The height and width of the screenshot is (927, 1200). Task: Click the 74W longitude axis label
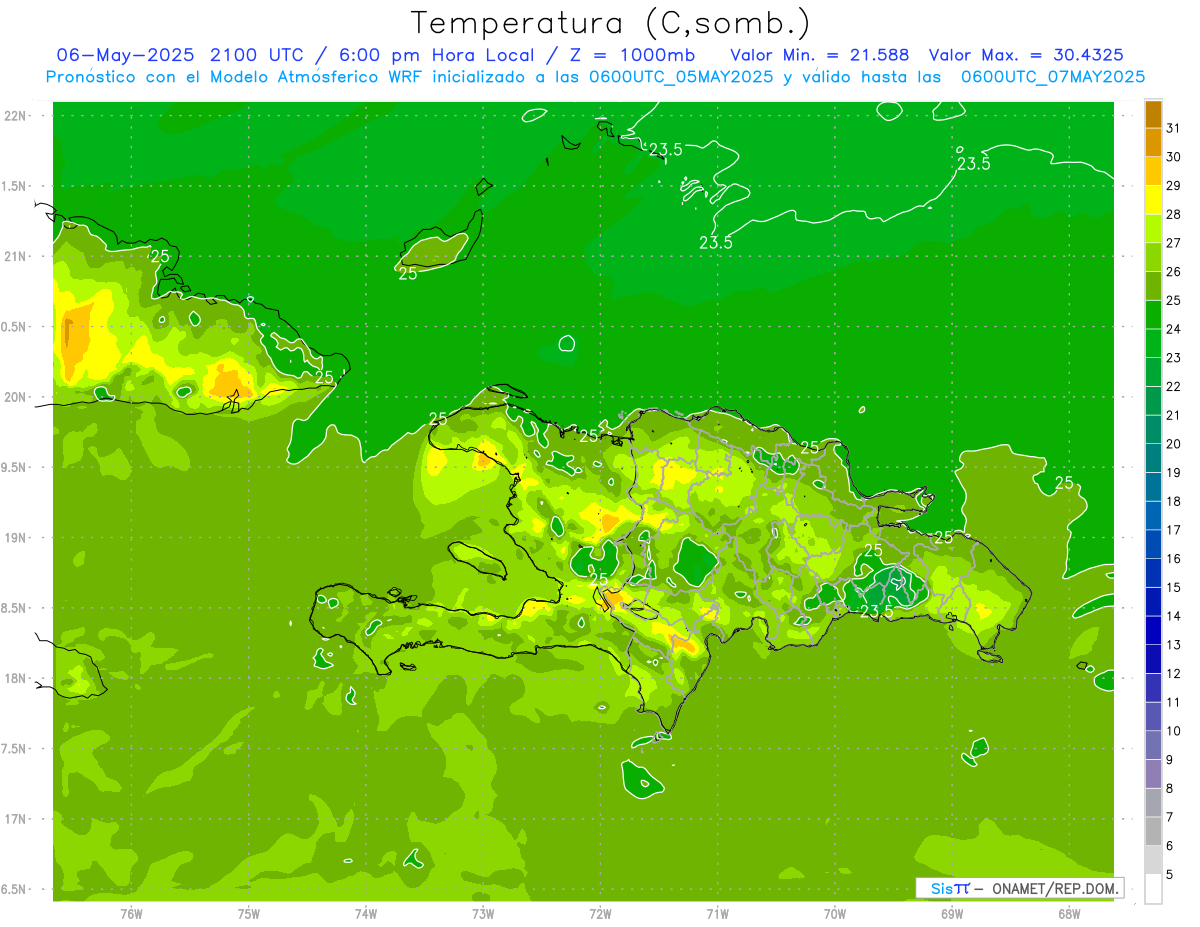(x=366, y=915)
